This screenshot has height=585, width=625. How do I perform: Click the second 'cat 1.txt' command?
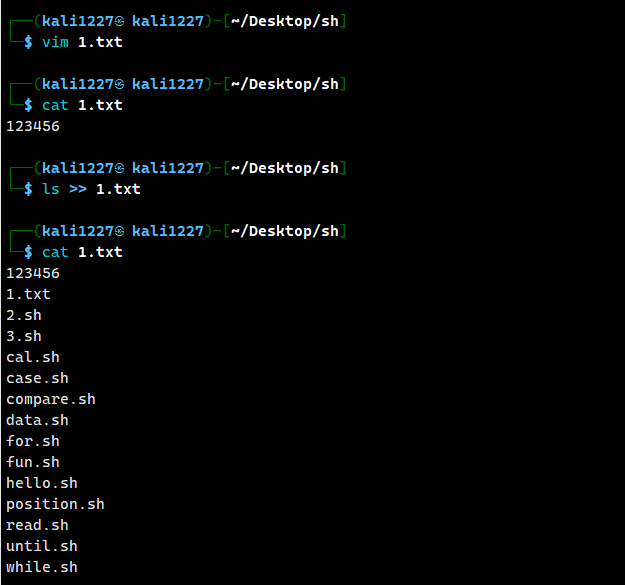[82, 252]
